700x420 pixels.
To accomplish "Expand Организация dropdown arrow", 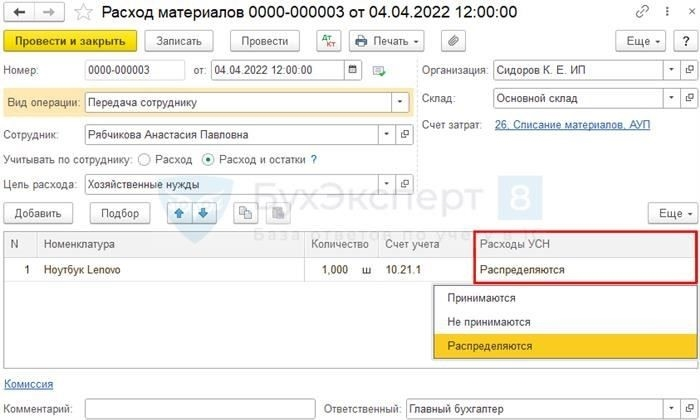I will click(671, 70).
